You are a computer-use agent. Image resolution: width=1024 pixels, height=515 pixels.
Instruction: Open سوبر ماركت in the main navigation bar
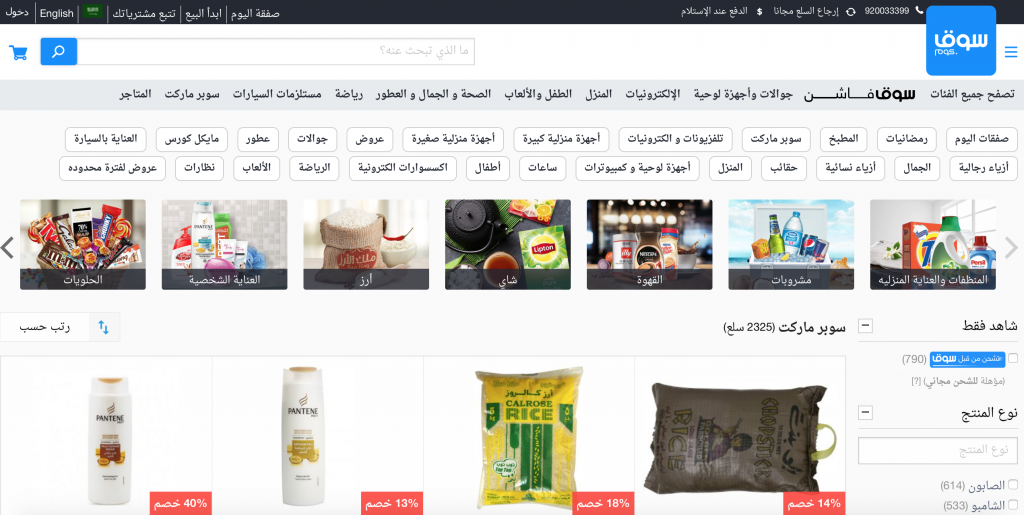click(x=192, y=94)
